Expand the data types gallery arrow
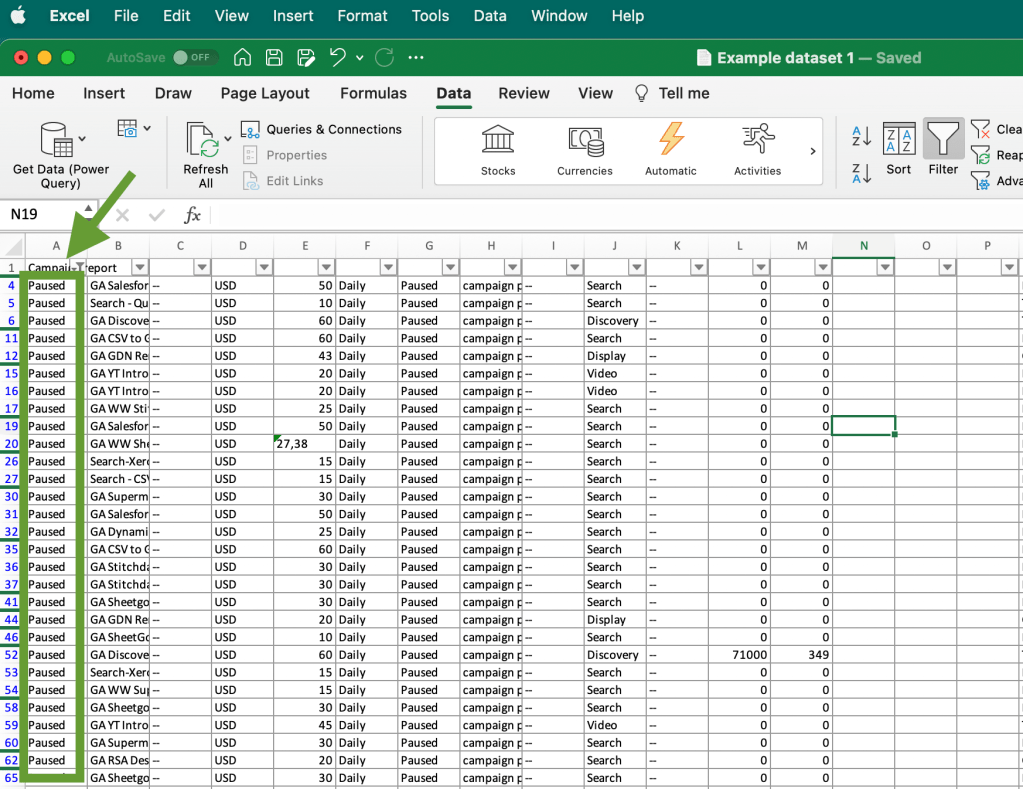This screenshot has width=1023, height=789. [812, 151]
